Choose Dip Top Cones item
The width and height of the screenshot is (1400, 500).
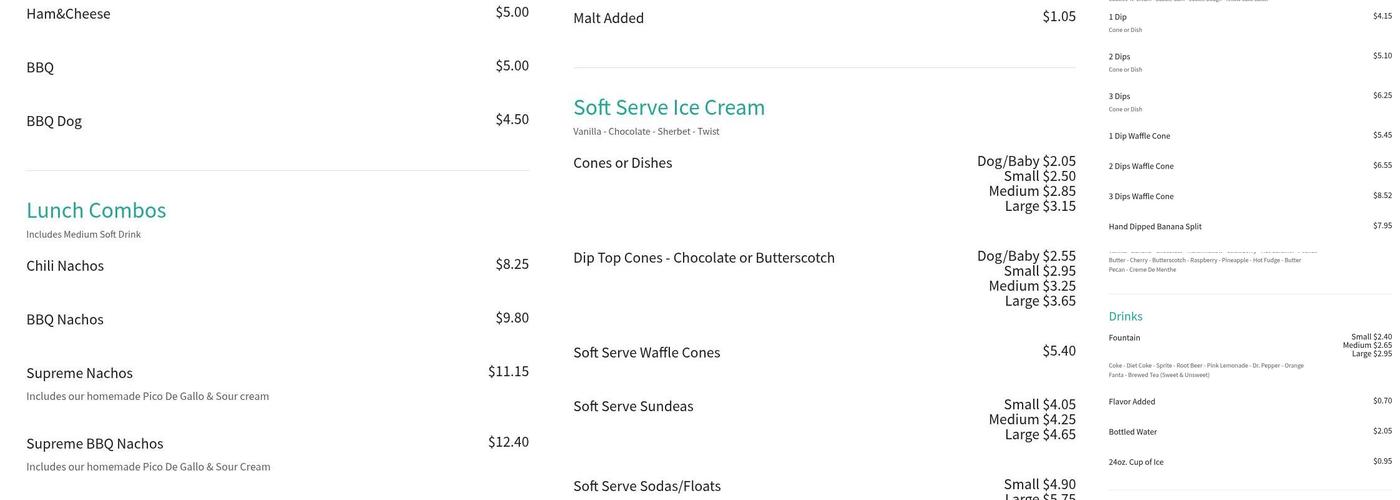703,258
